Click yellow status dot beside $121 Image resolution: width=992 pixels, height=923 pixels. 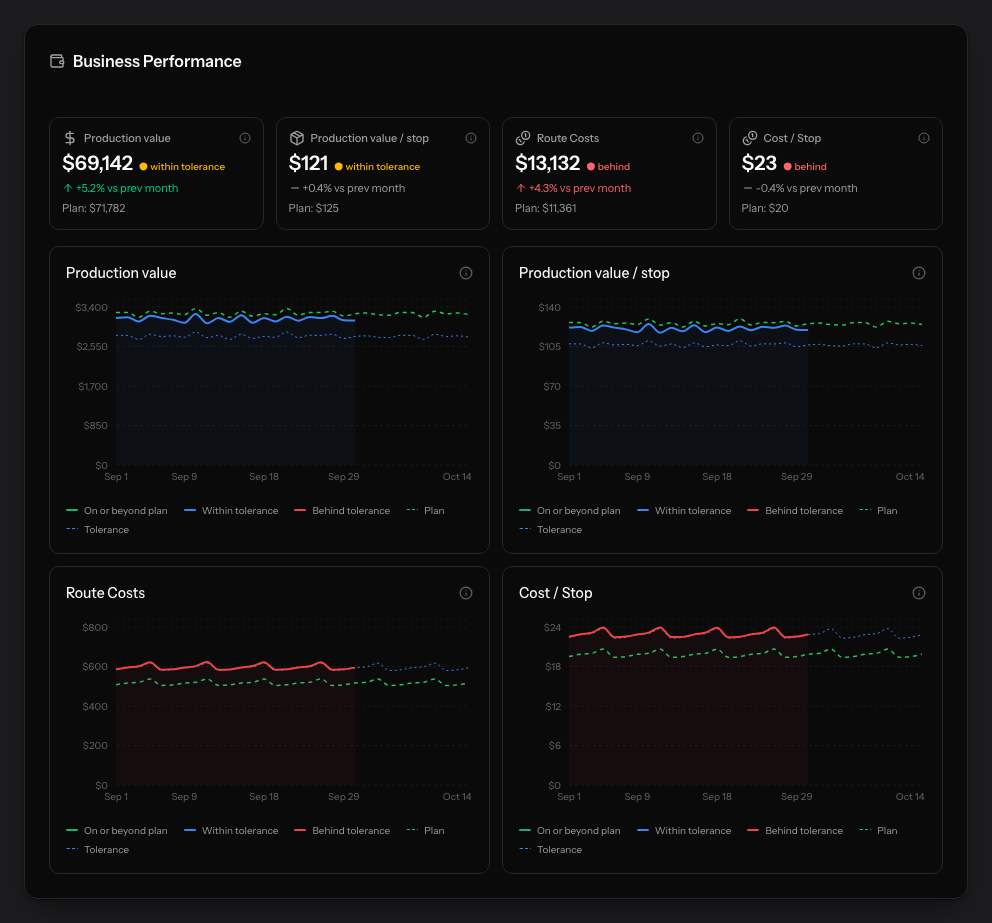pyautogui.click(x=338, y=166)
